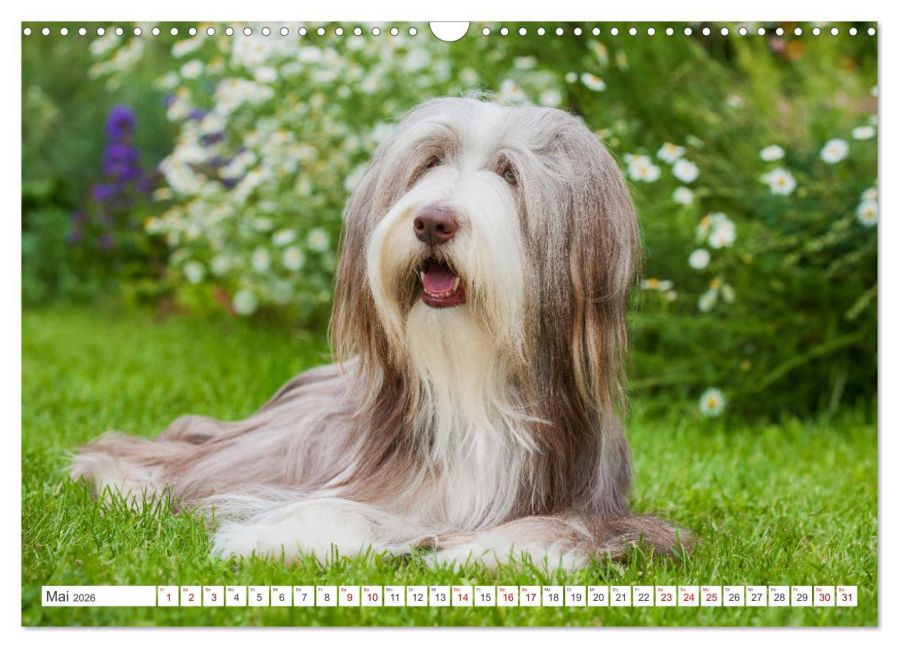Select day 1 in the calendar strip
The image size is (899, 648).
coord(168,596)
